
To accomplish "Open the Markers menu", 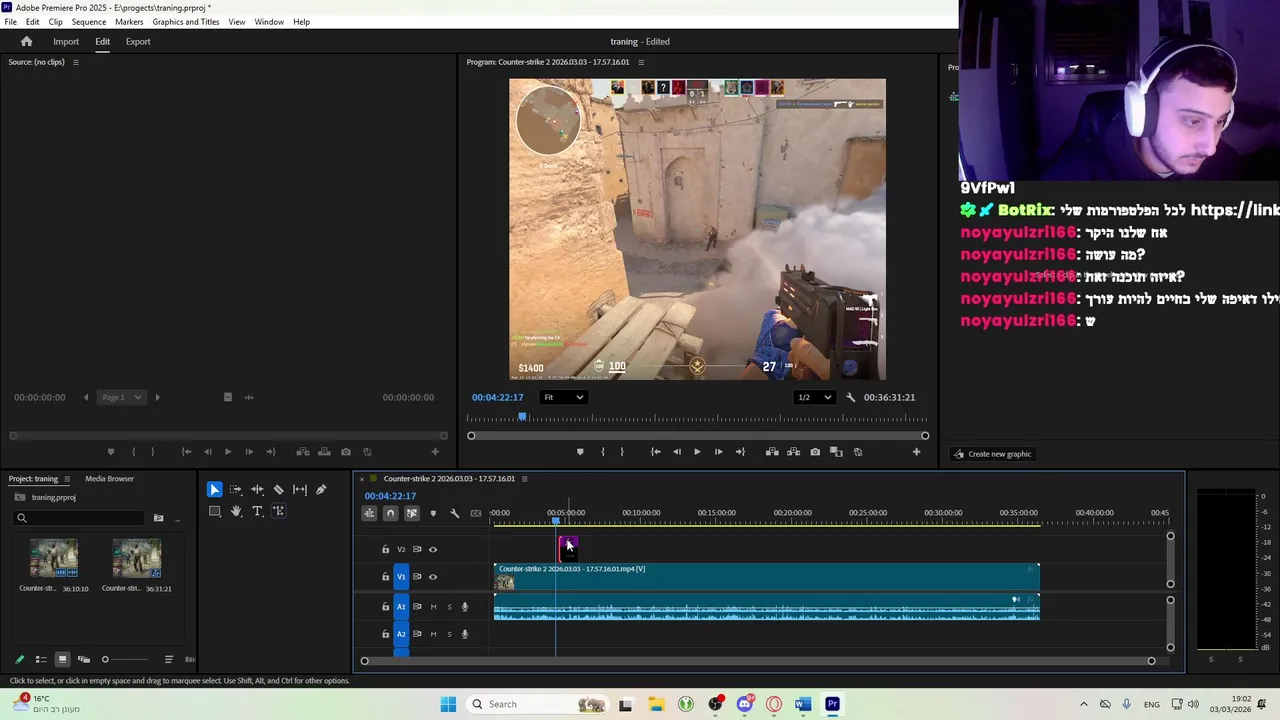I will pos(129,21).
